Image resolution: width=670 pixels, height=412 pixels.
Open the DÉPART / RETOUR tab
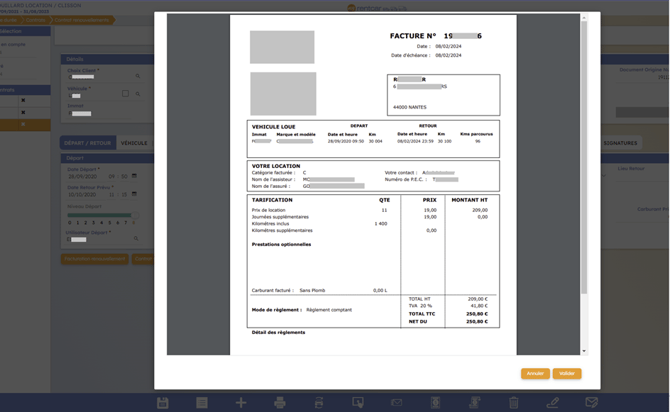[87, 143]
